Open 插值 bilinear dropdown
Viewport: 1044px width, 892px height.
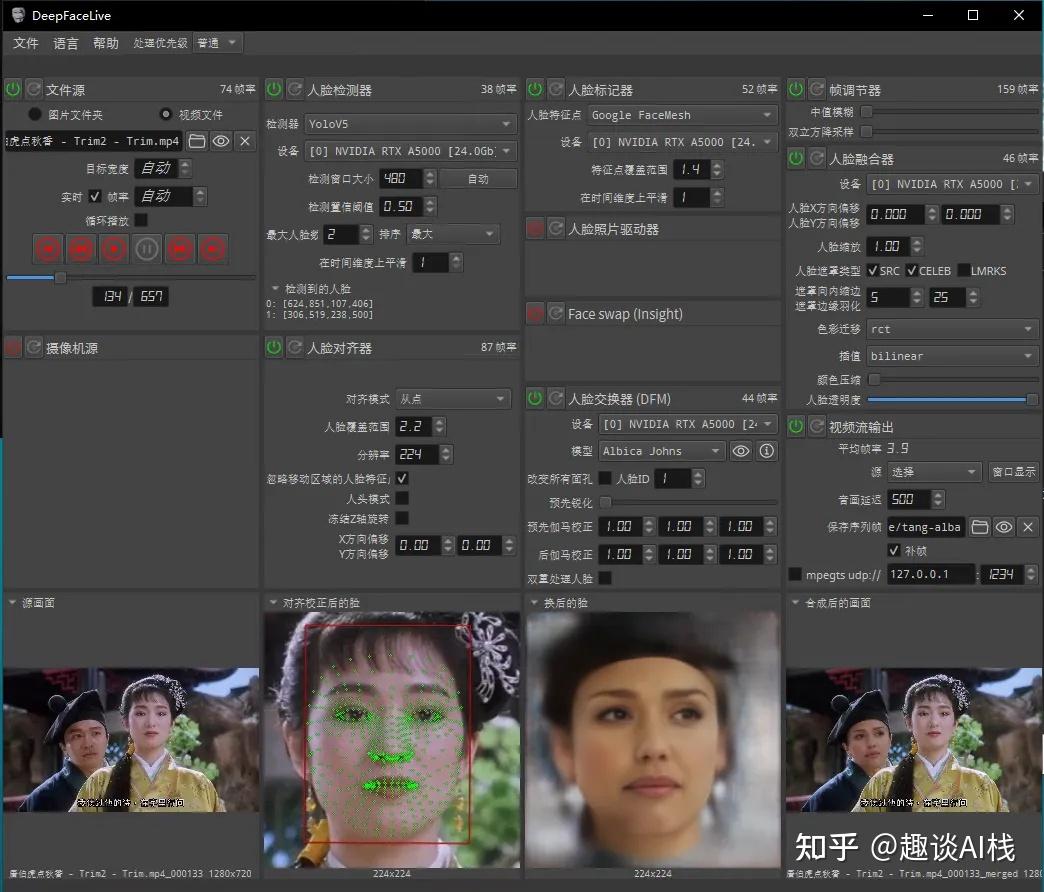tap(952, 356)
